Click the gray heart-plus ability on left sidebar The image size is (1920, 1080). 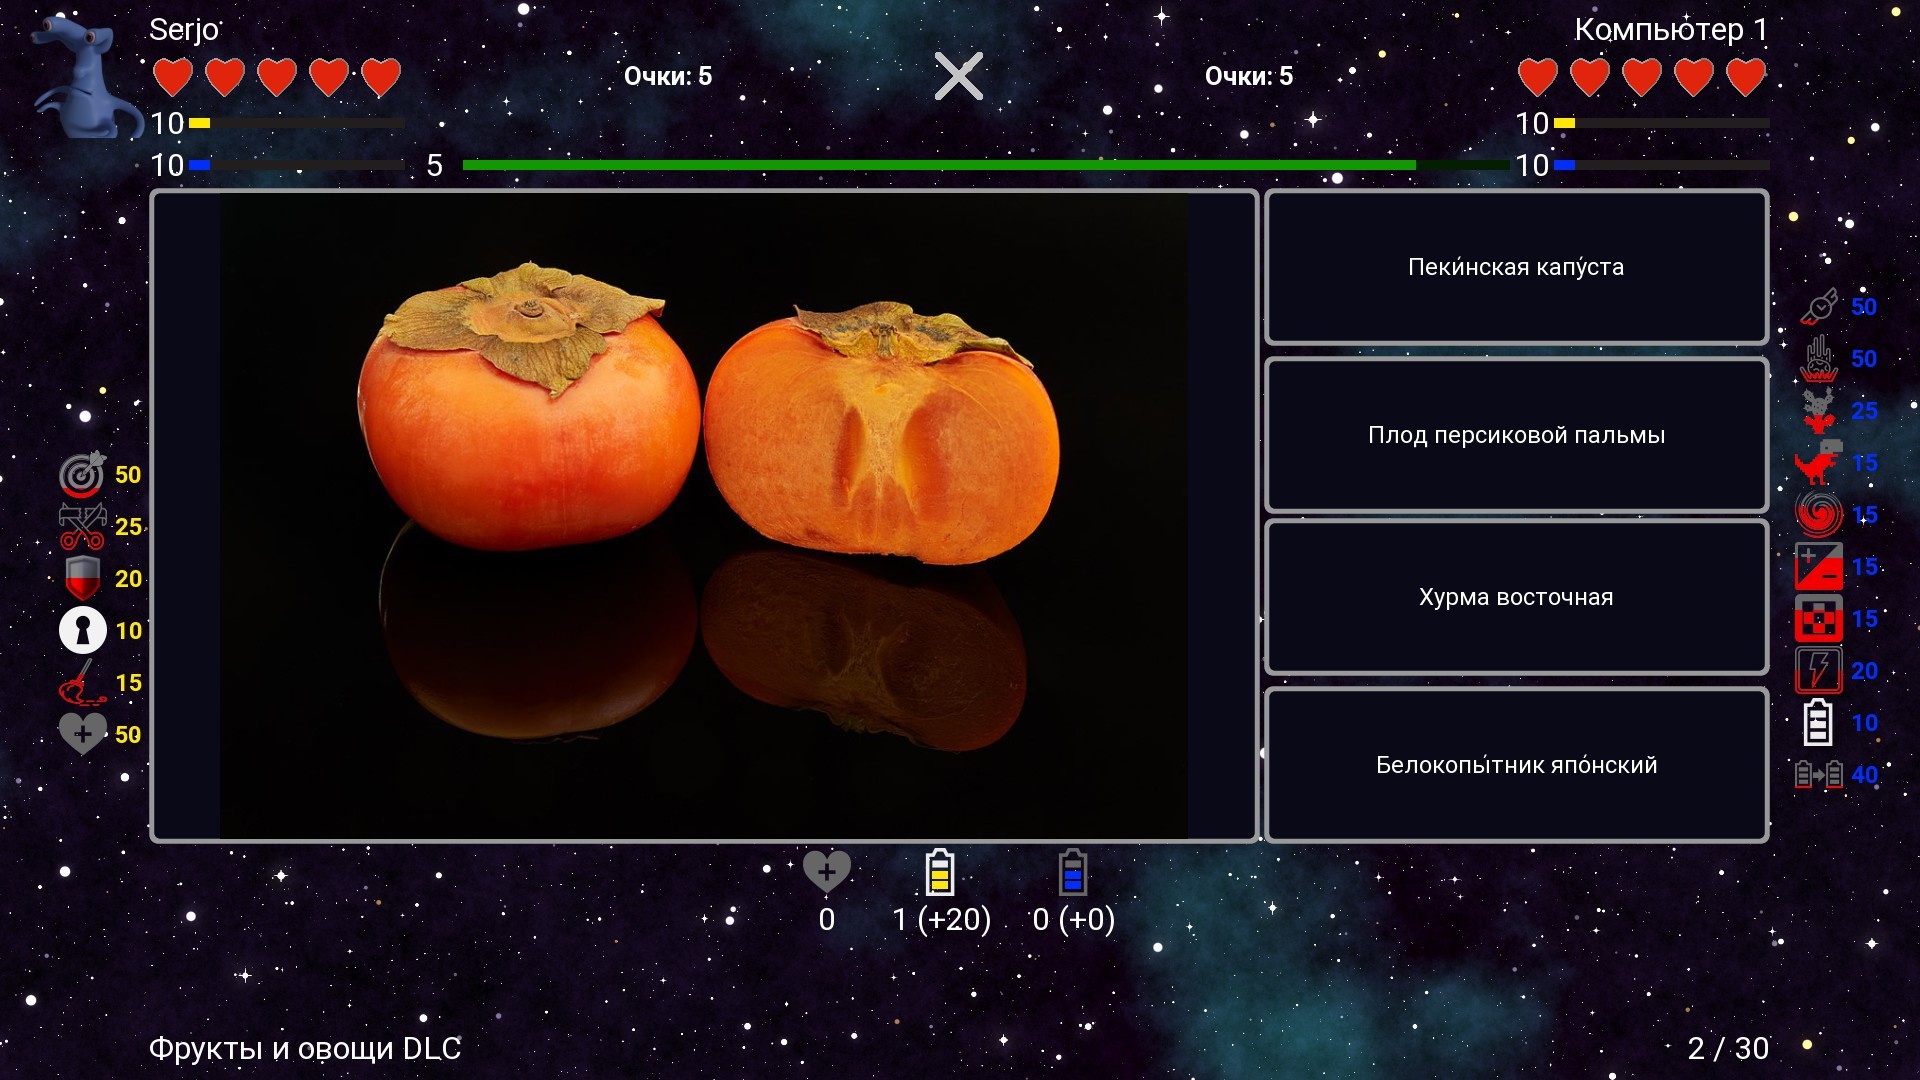(x=82, y=735)
